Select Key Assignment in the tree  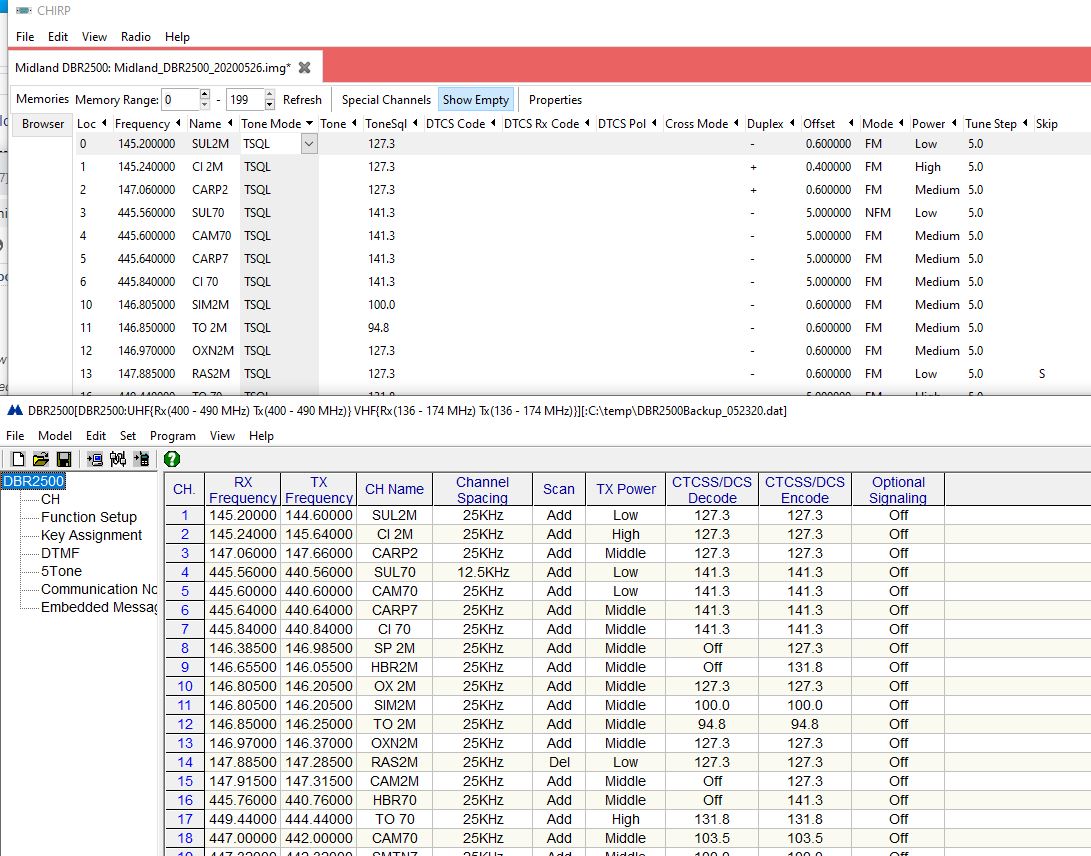pyautogui.click(x=91, y=535)
